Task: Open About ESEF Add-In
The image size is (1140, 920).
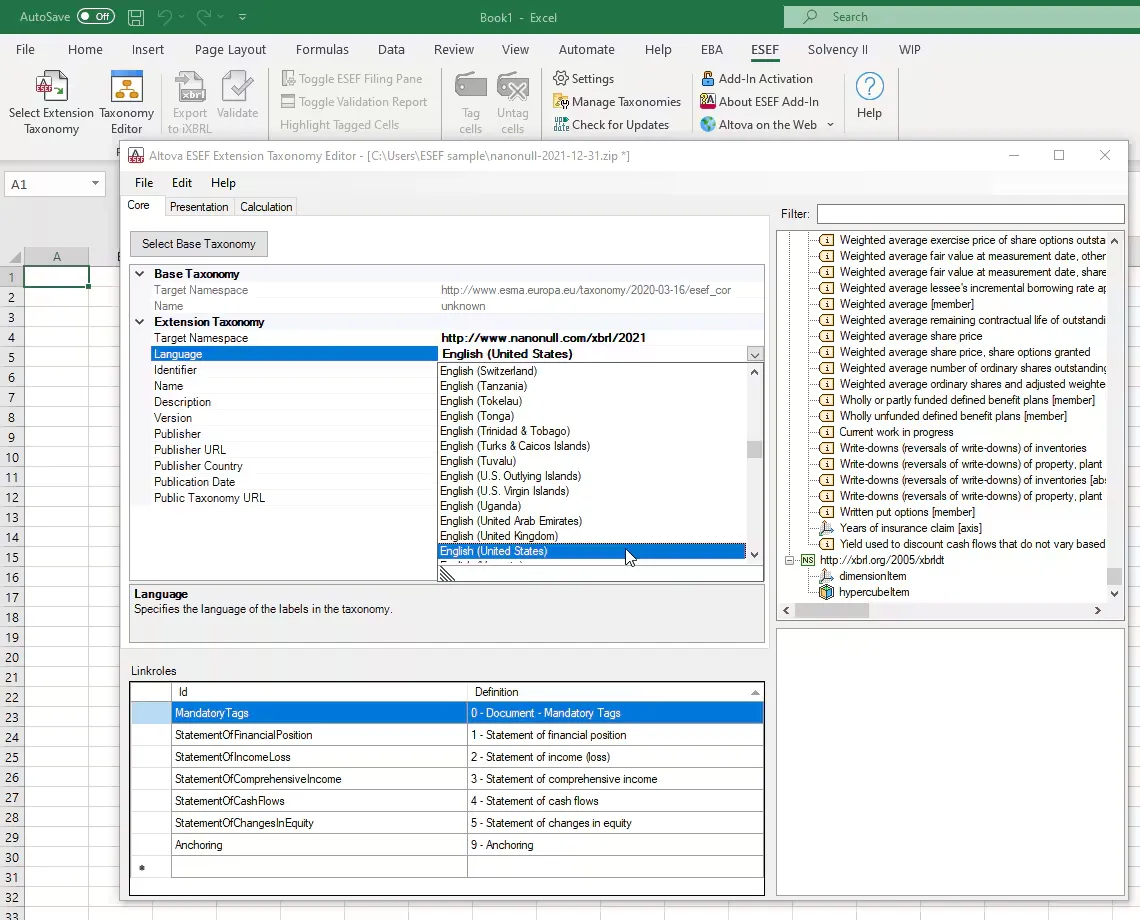Action: click(759, 102)
